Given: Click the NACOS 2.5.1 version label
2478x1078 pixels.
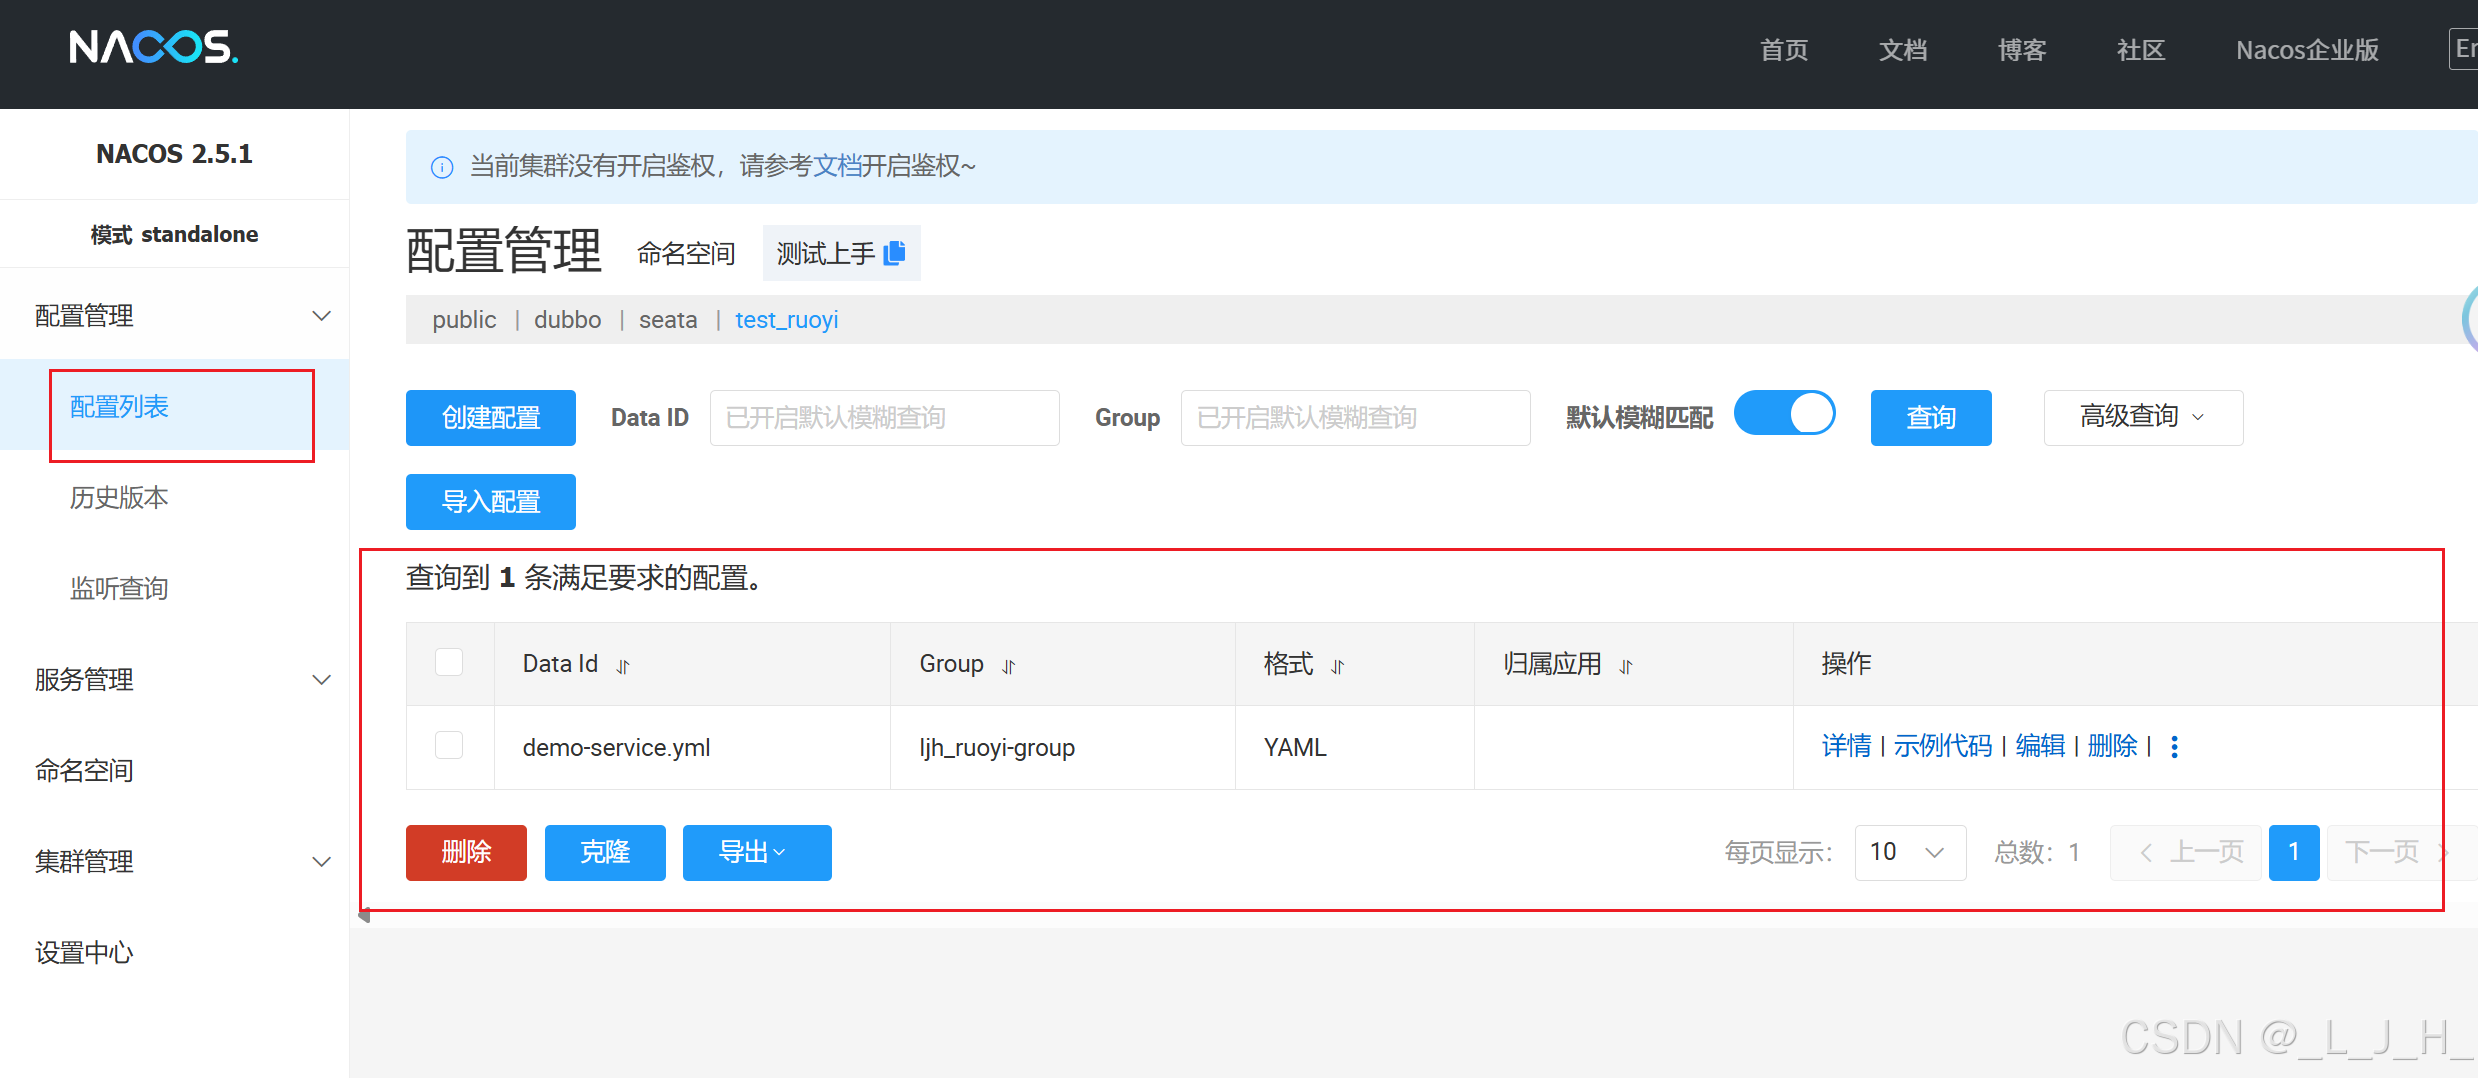Looking at the screenshot, I should click(x=174, y=154).
